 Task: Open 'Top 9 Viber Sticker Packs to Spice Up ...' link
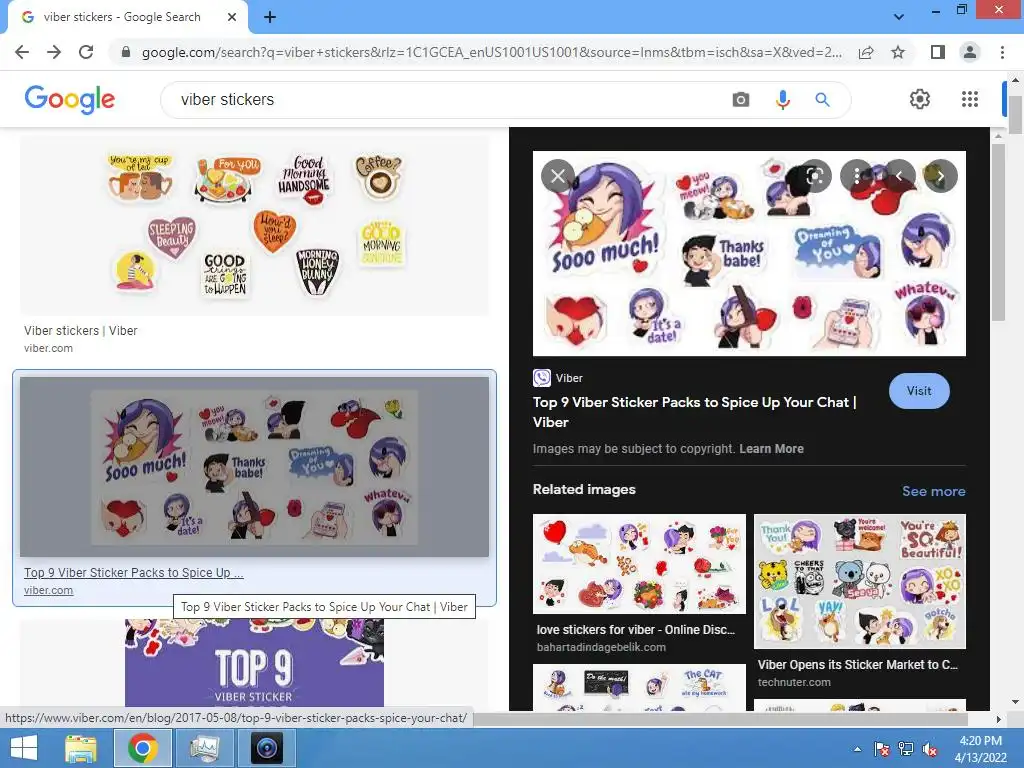(x=134, y=573)
